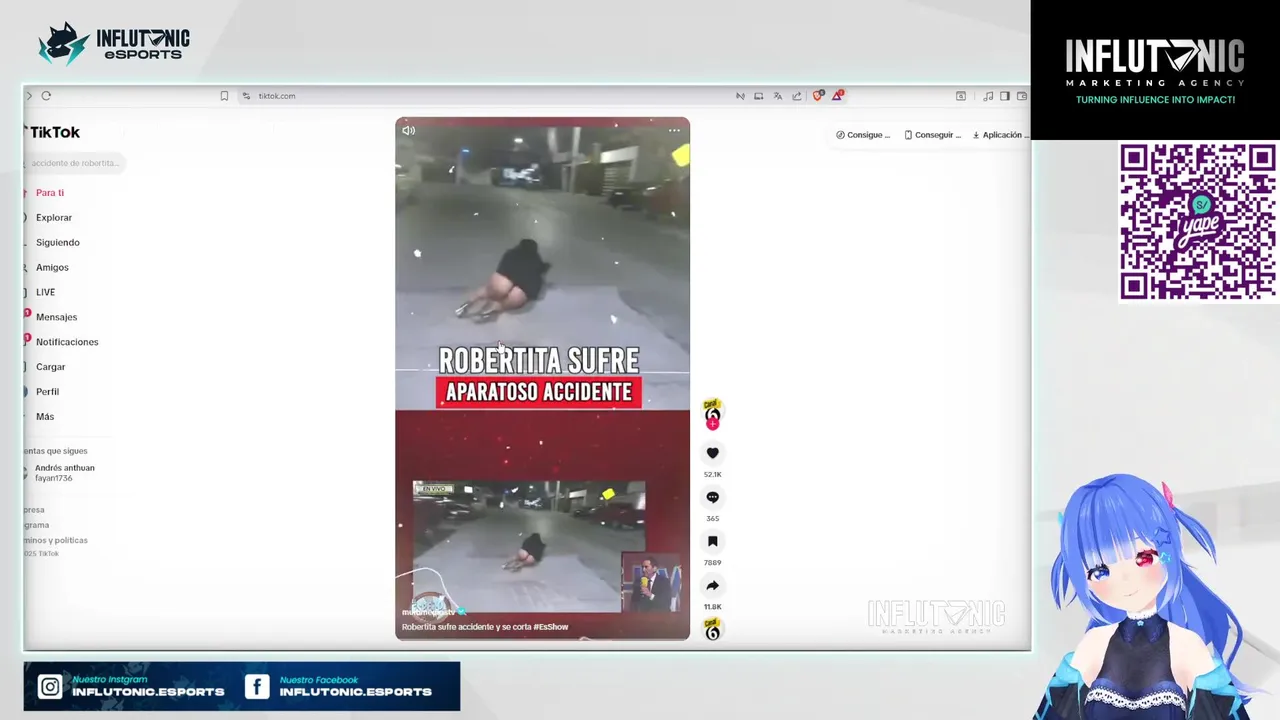
Task: Open the translate page icon
Action: tap(777, 96)
